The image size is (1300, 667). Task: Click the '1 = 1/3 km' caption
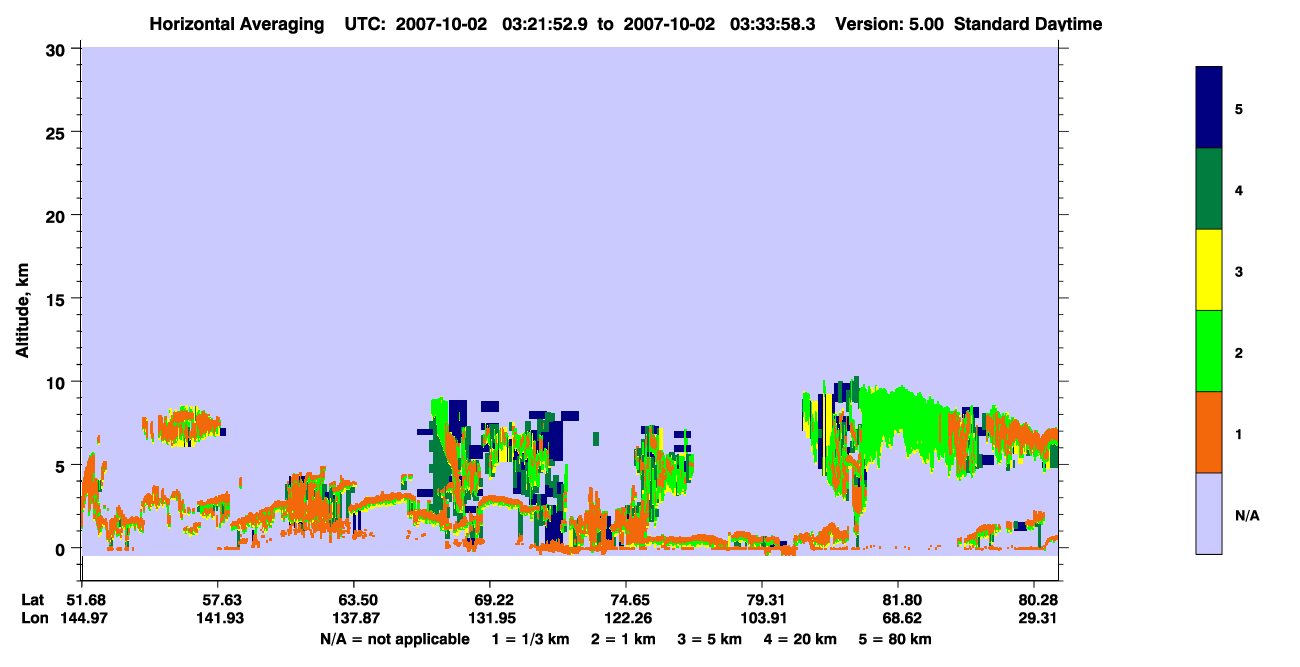pyautogui.click(x=530, y=639)
